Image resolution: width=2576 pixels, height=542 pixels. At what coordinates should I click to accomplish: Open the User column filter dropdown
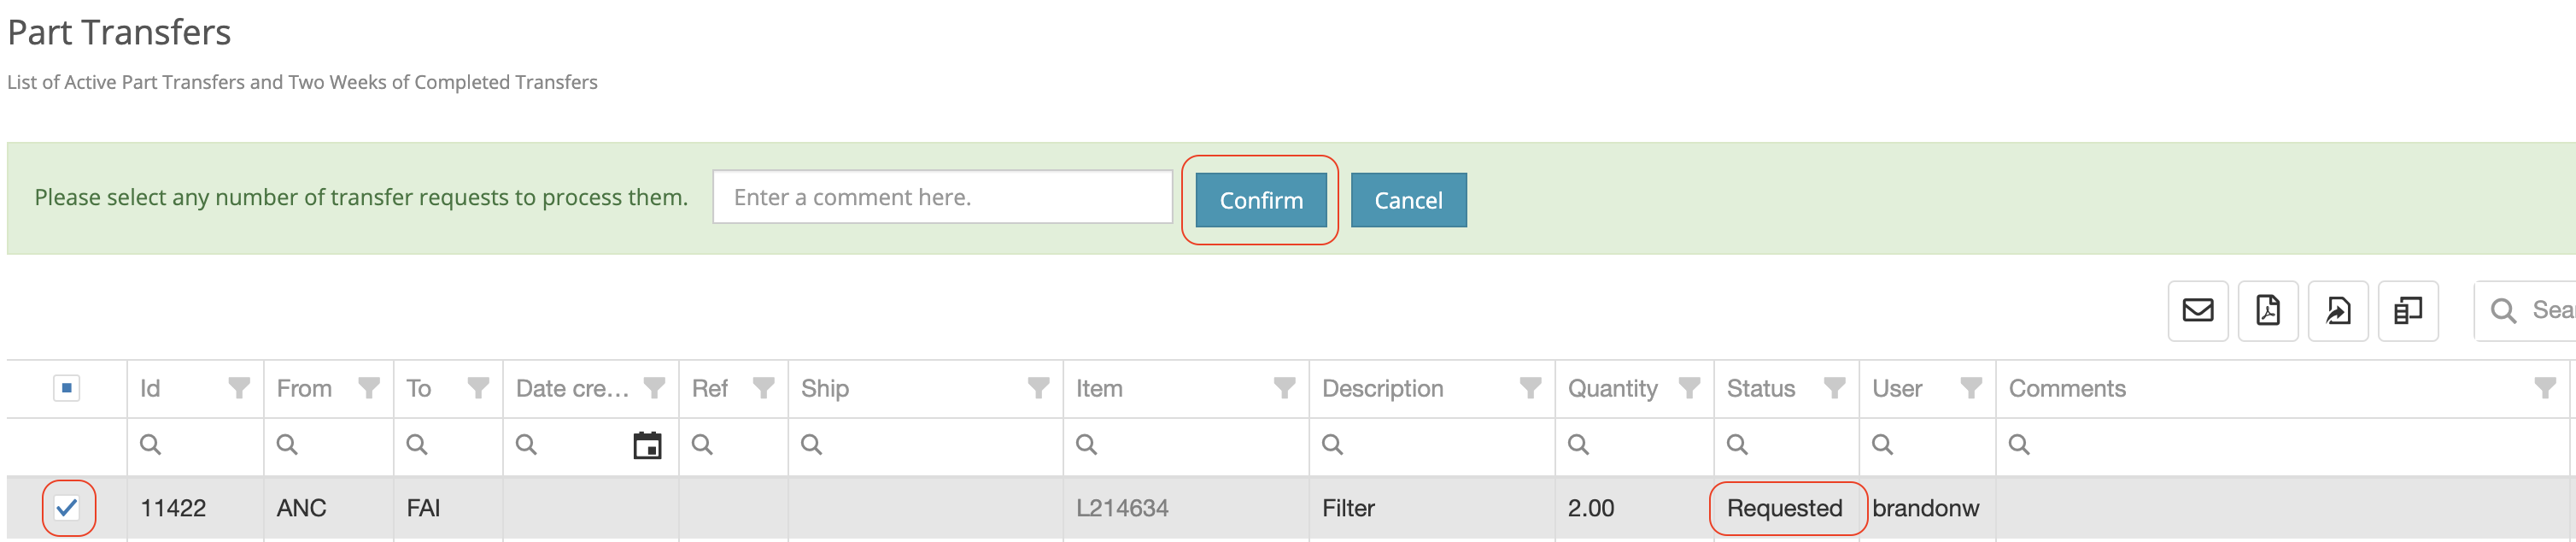(1971, 388)
